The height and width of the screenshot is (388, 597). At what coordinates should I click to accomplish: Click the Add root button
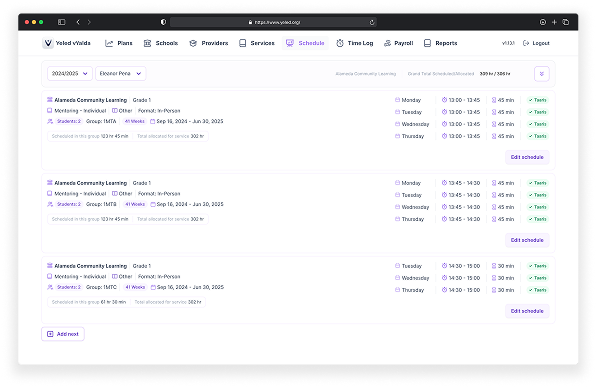[63, 334]
